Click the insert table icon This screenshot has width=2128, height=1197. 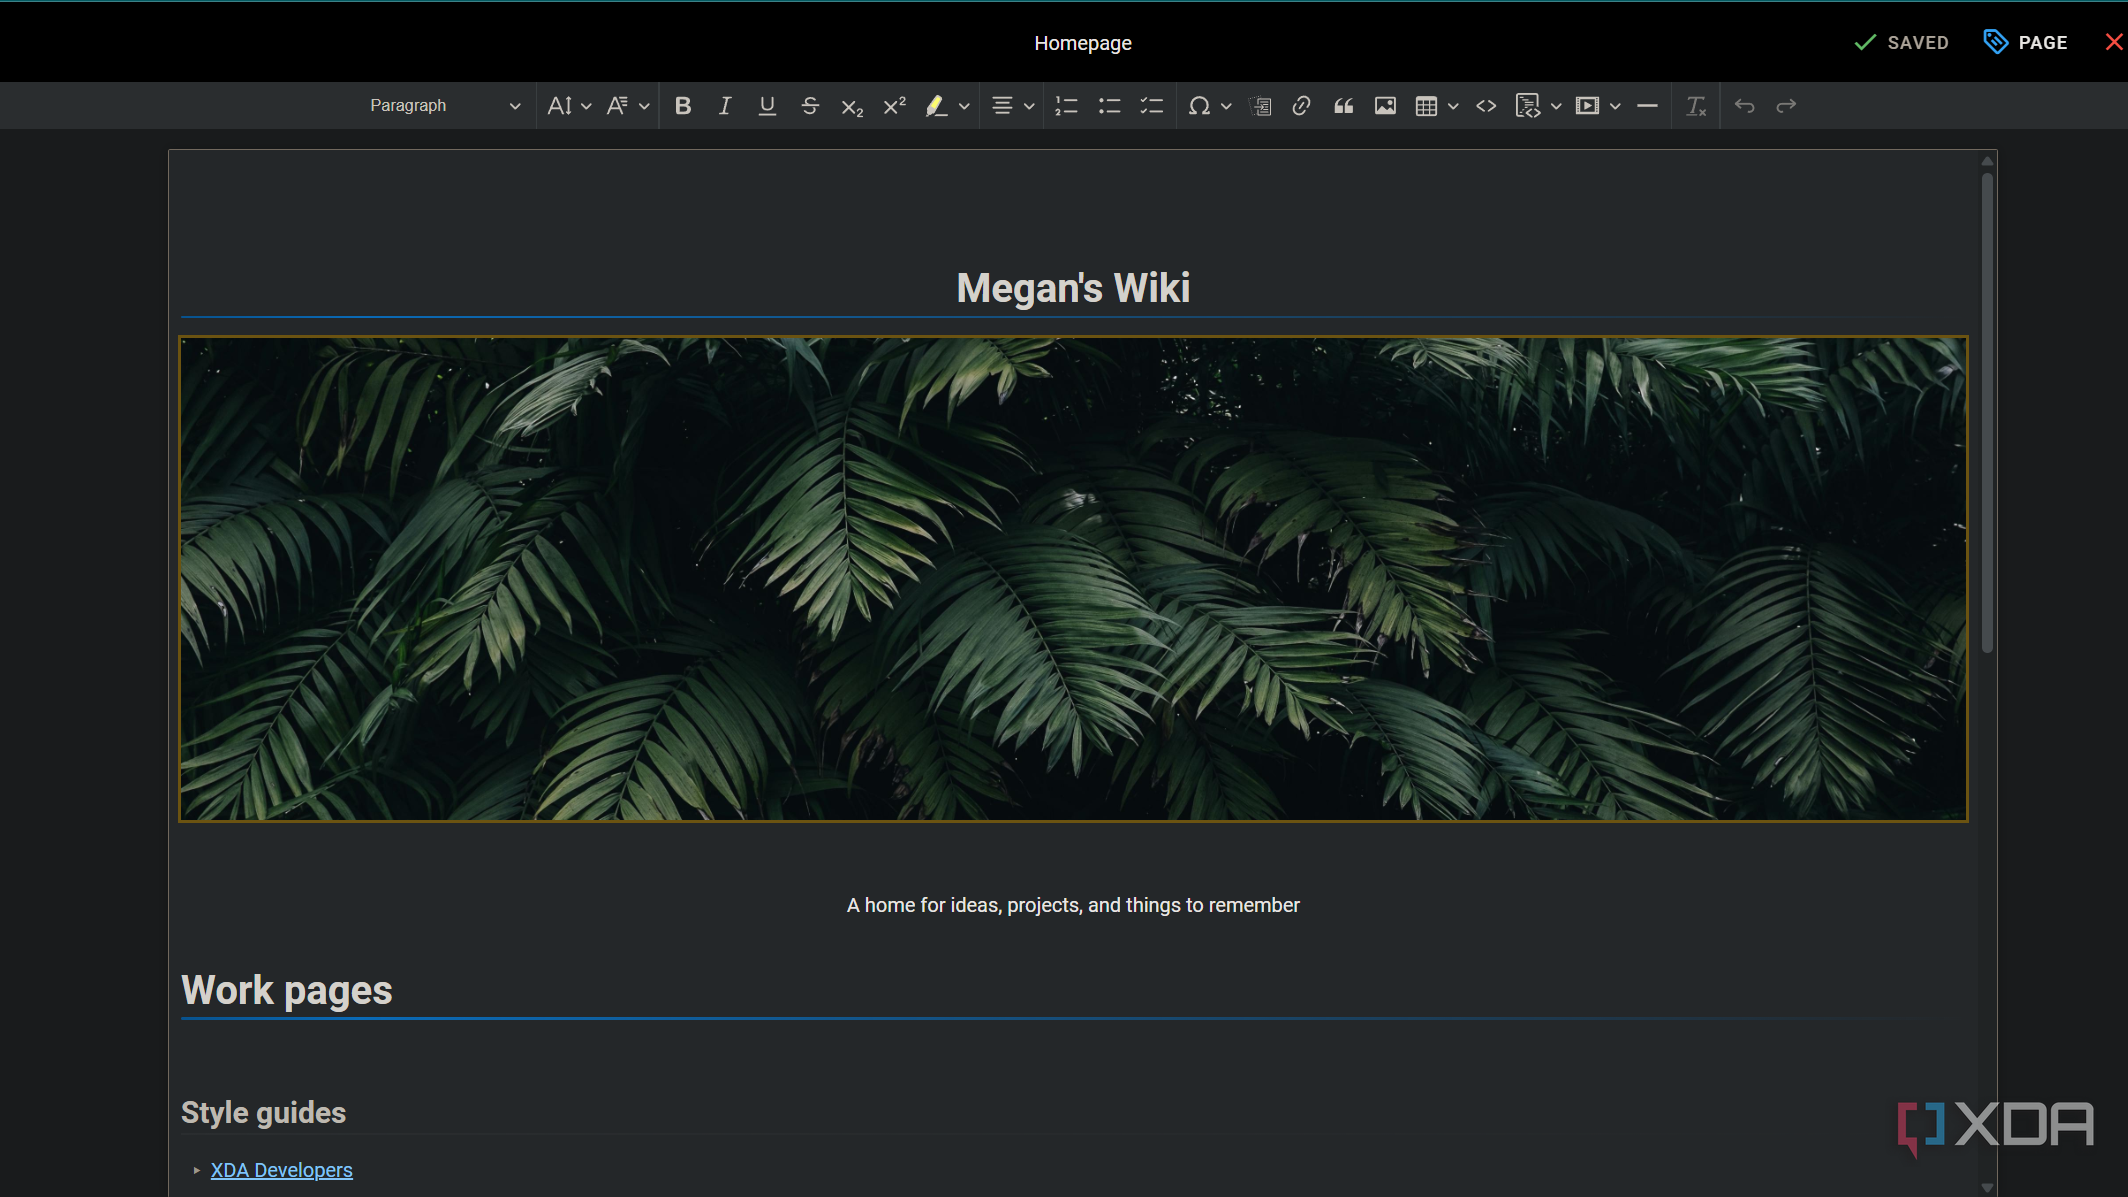(x=1427, y=106)
